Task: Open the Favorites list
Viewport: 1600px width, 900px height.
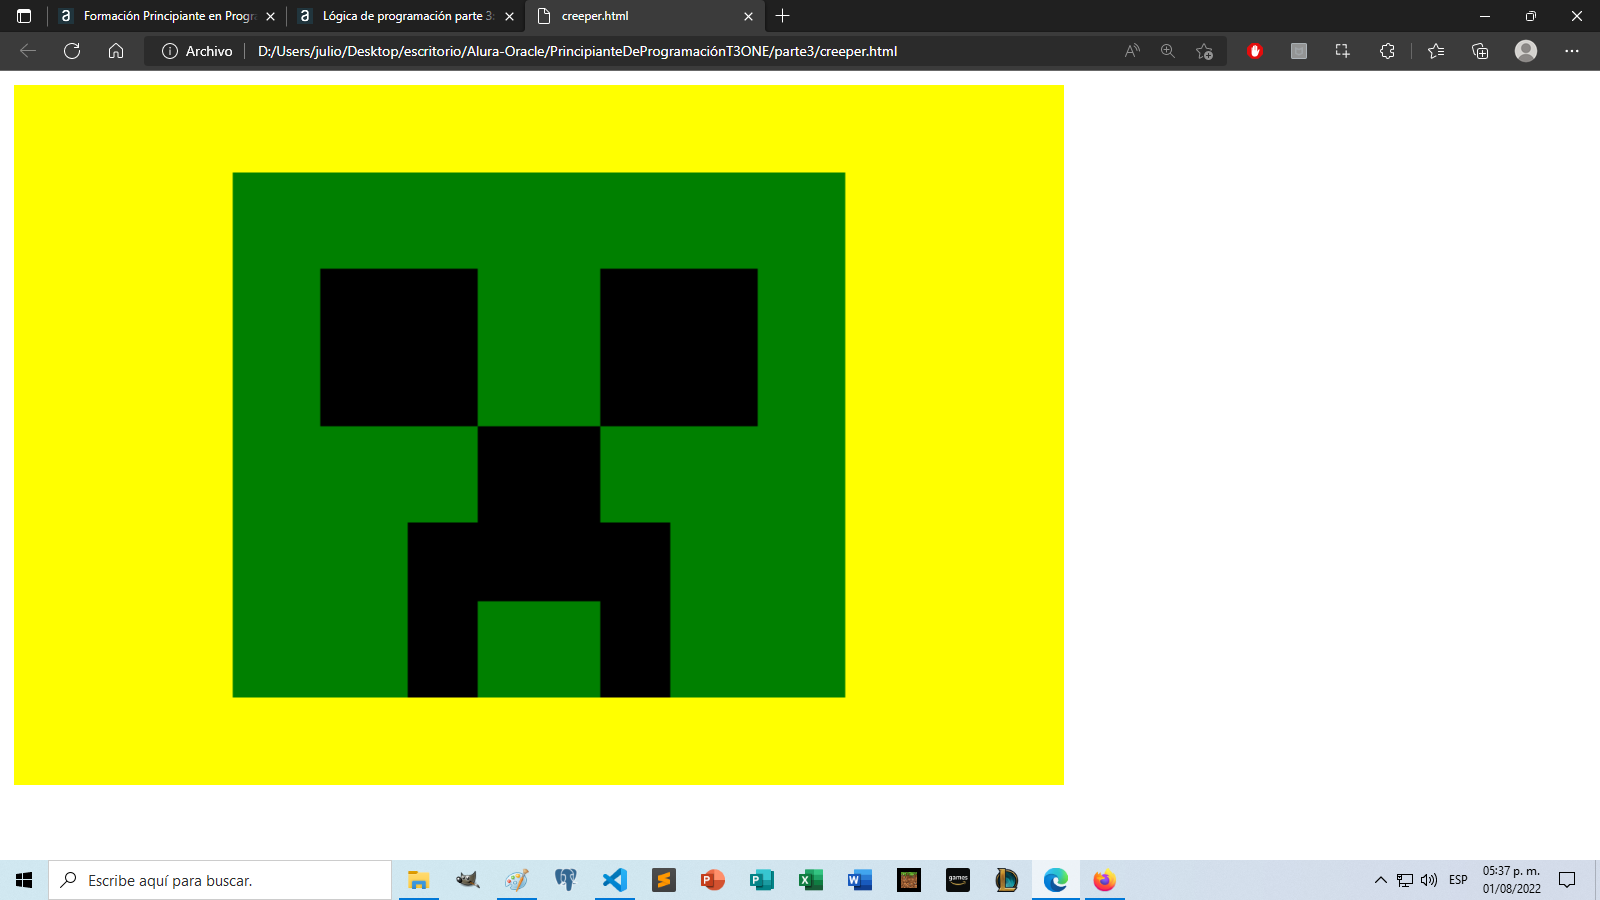Action: (x=1436, y=51)
